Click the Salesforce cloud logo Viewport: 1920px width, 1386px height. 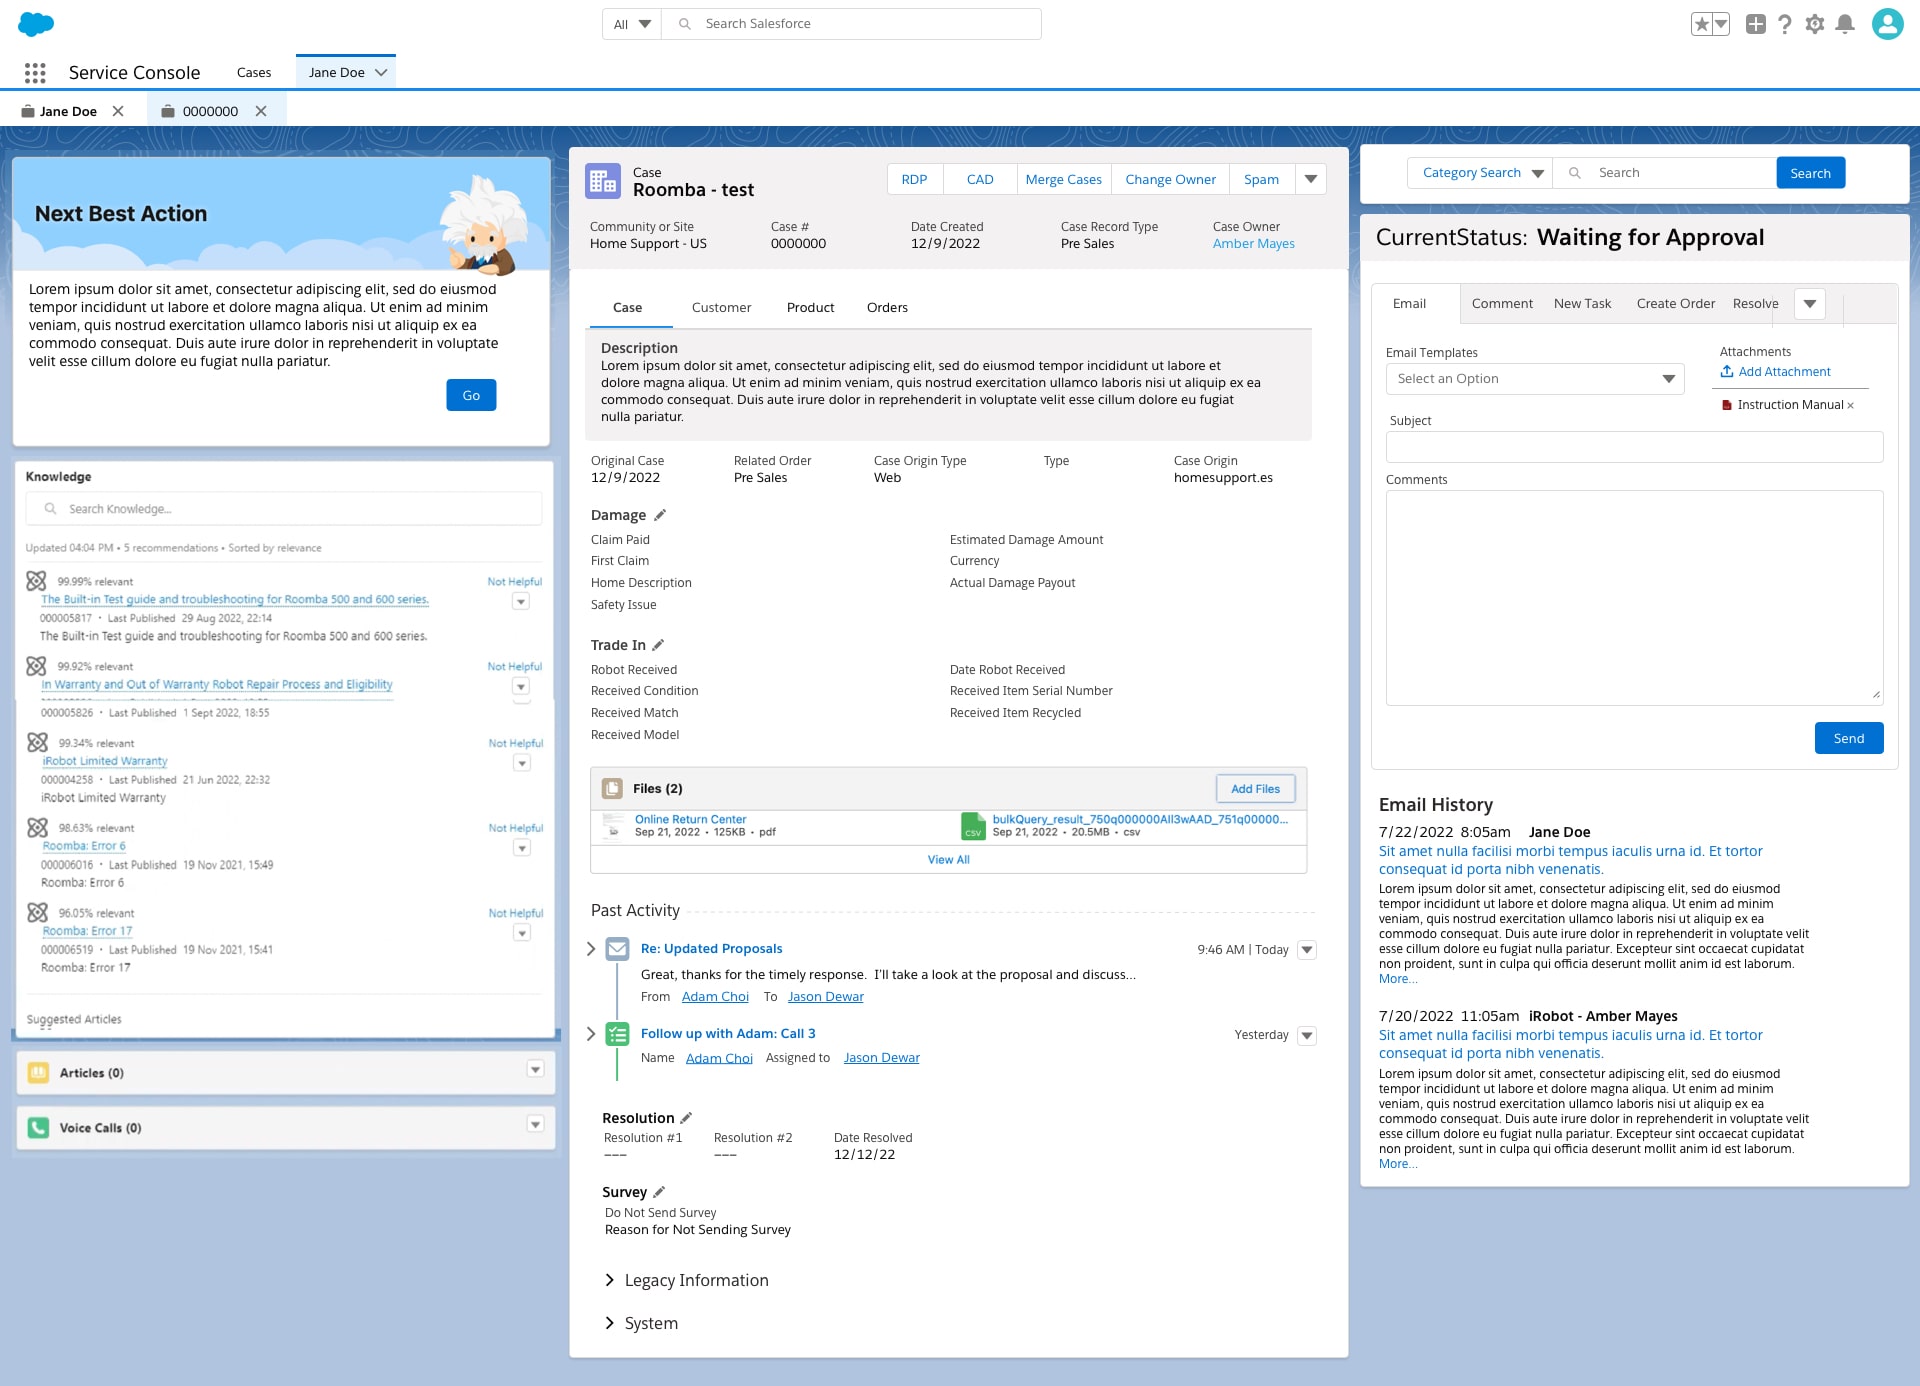tap(36, 24)
